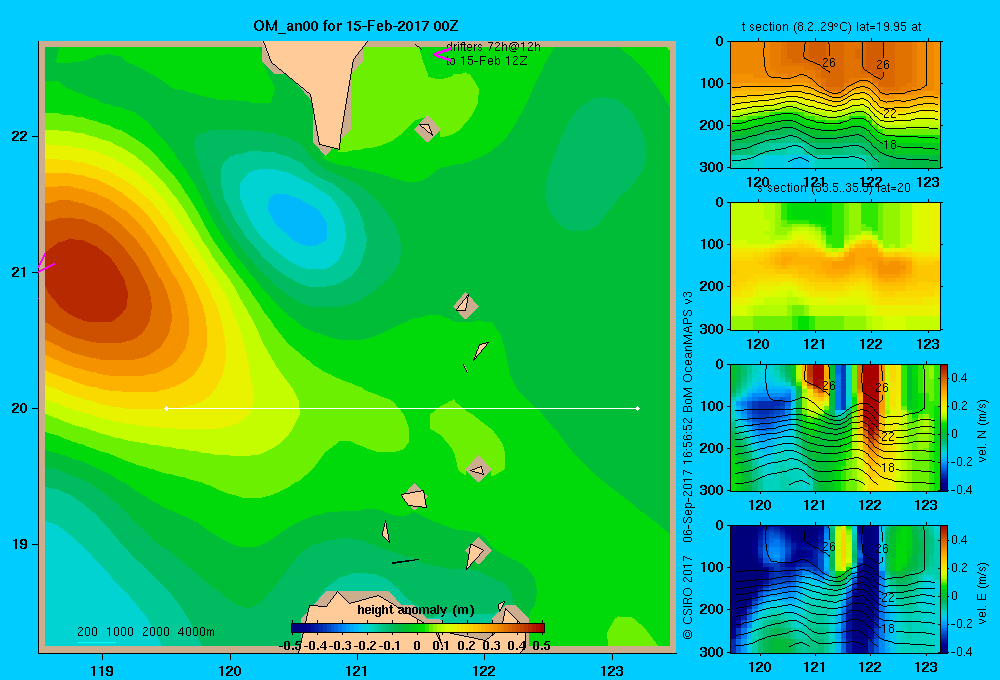The height and width of the screenshot is (680, 1000).
Task: Click the 0.4 tick on the vel. N scale
Action: [x=959, y=378]
